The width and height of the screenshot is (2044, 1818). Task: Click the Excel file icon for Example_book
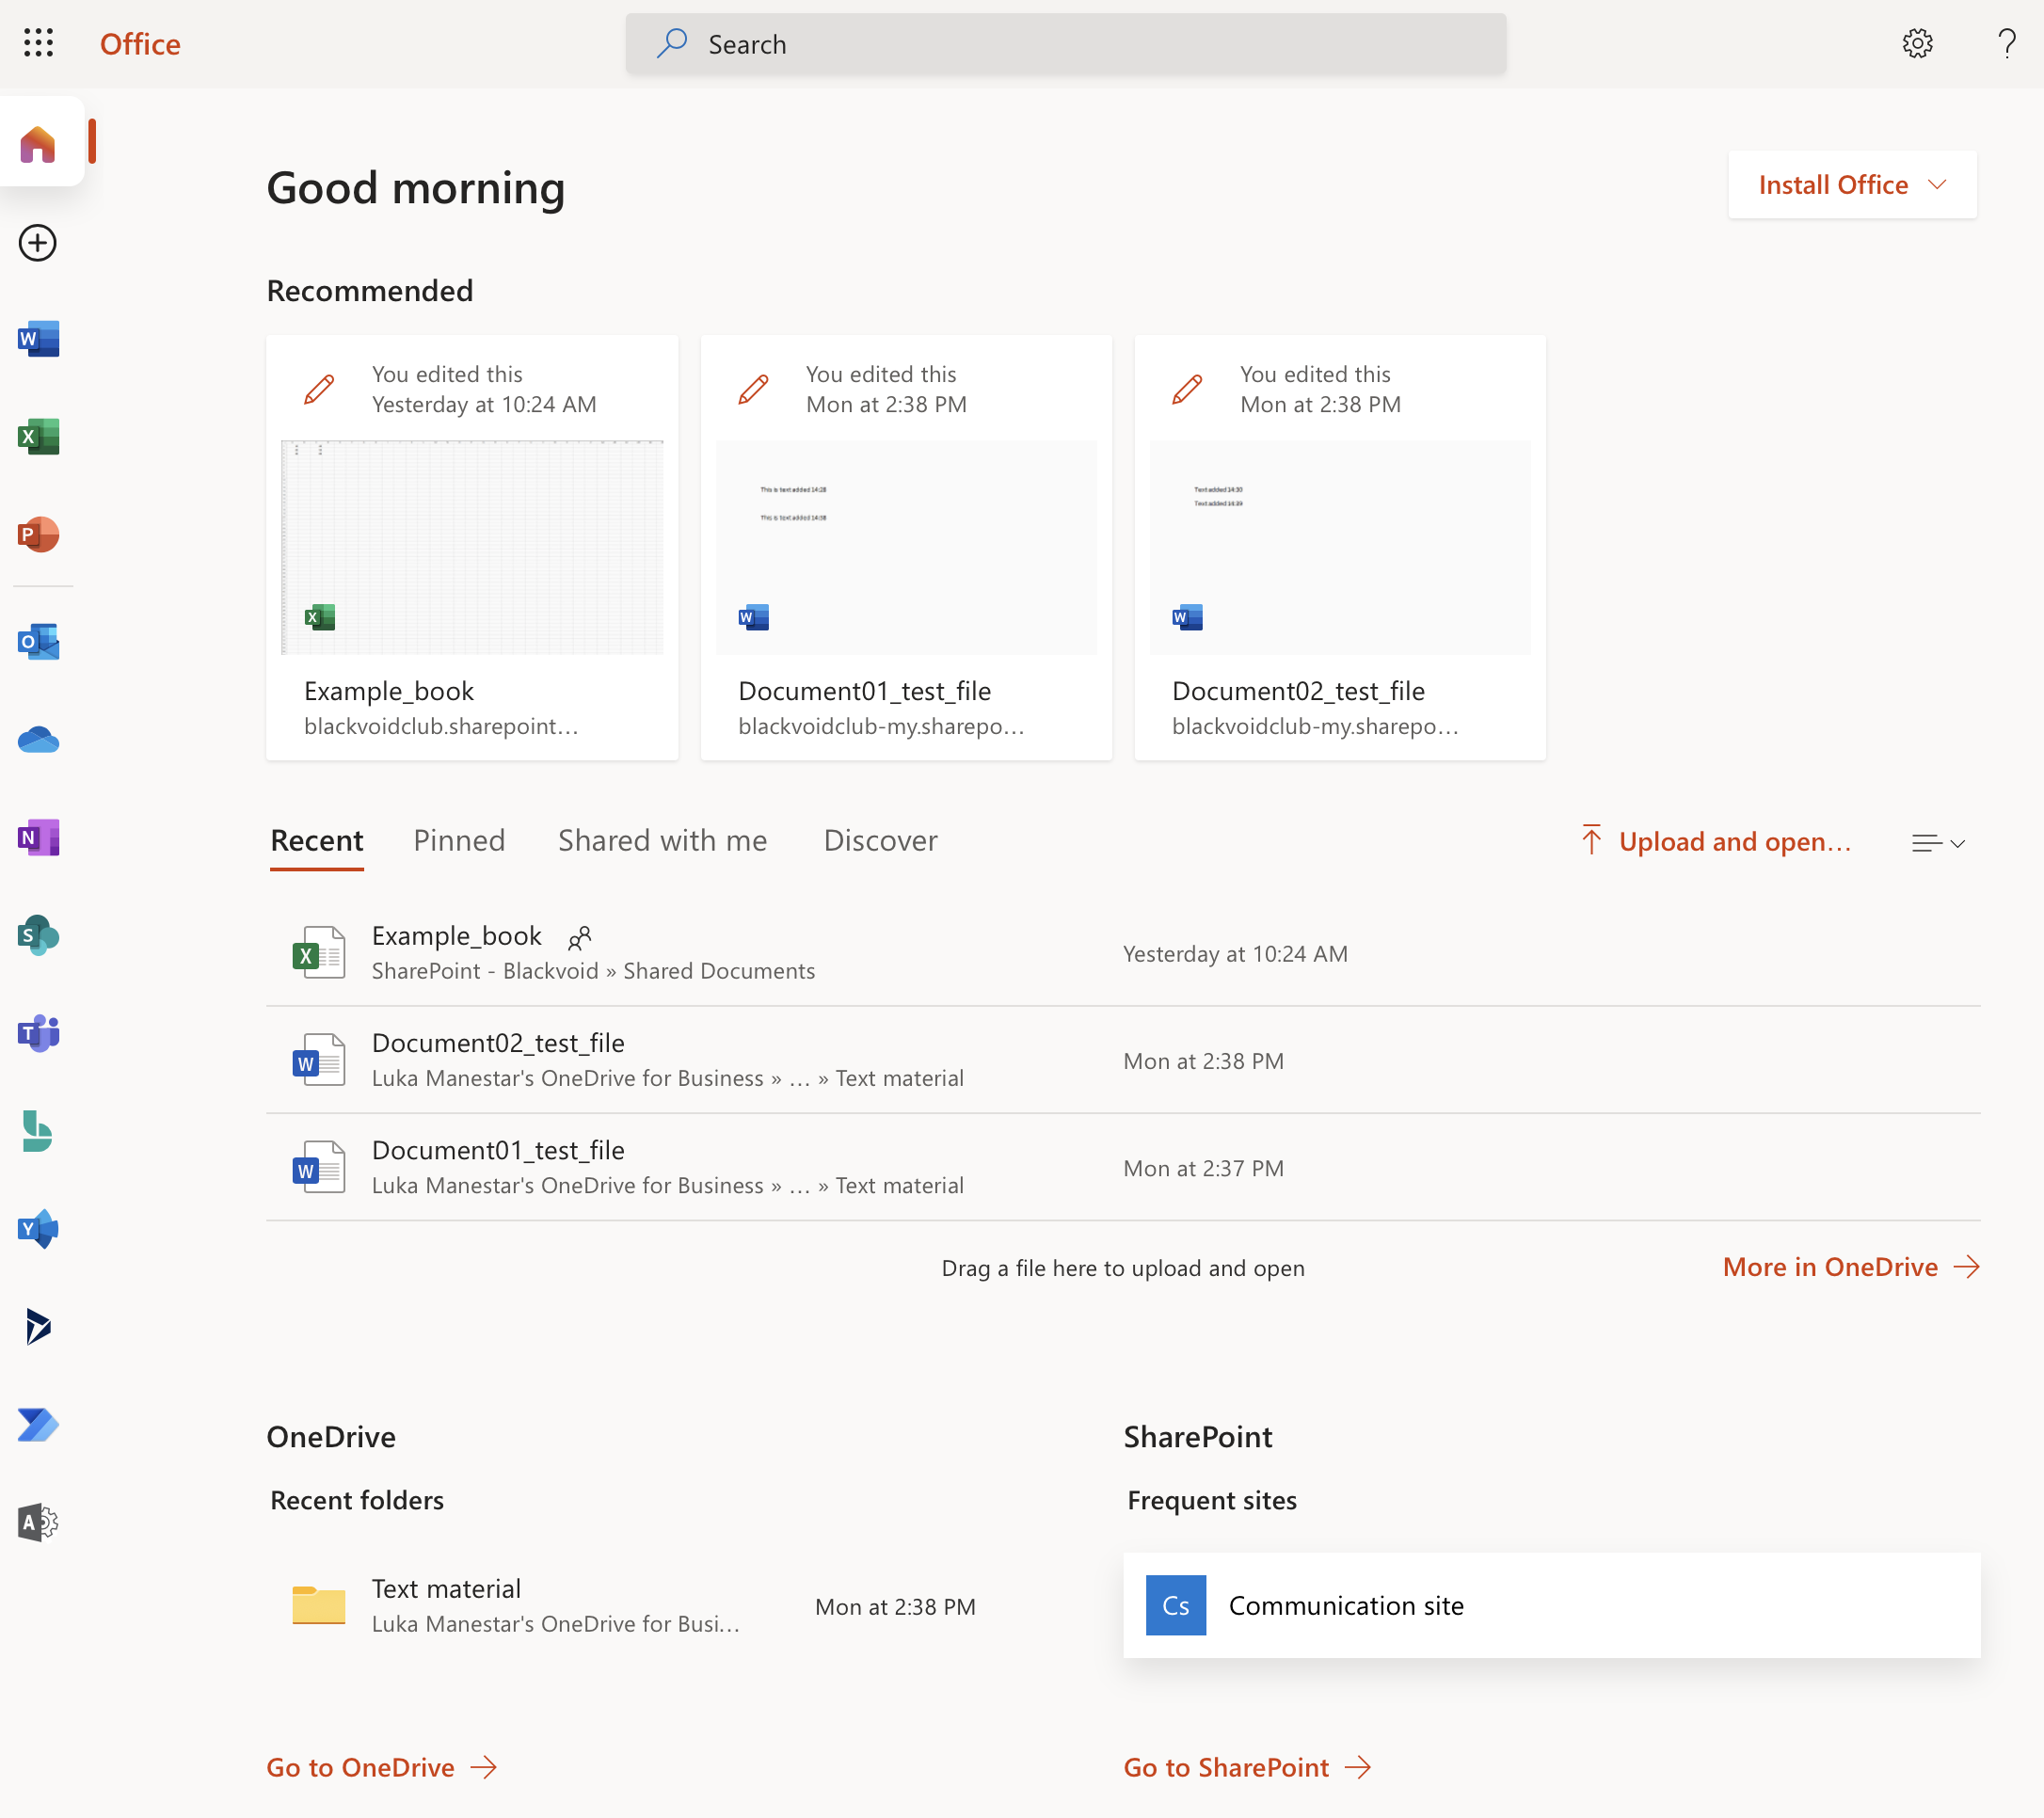pyautogui.click(x=319, y=953)
